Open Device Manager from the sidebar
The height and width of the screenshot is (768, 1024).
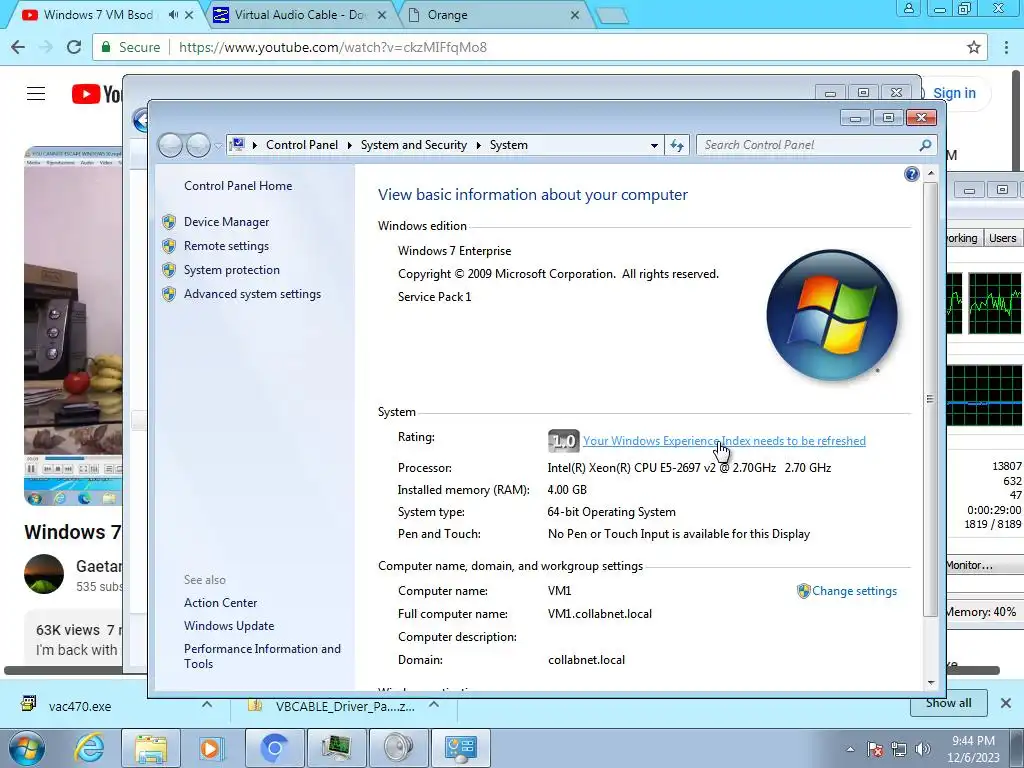click(x=226, y=222)
